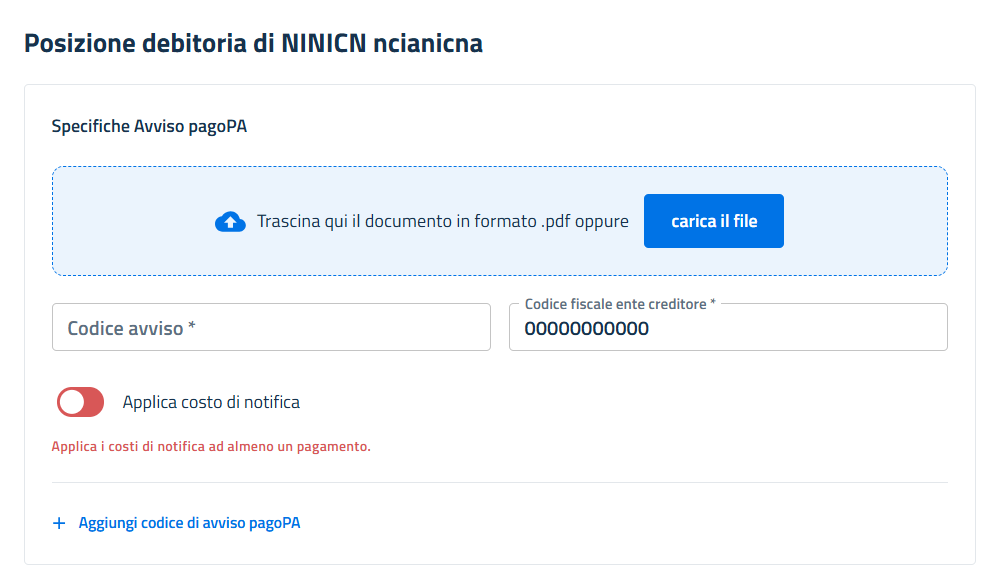Image resolution: width=987 pixels, height=573 pixels.
Task: Click the 'Posizione debitoria di NINICN ncianicna' heading
Action: tap(253, 43)
